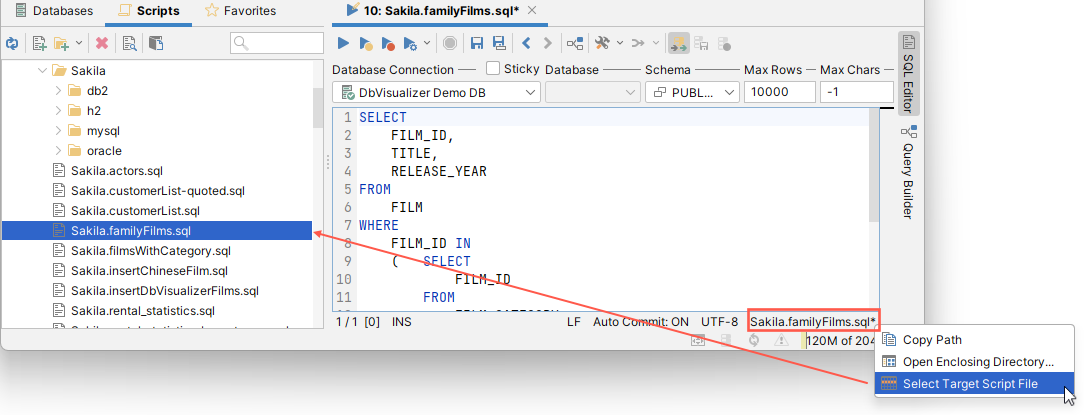Screen dimensions: 1084x415
Task: Click the Stop execution circle icon
Action: click(450, 43)
